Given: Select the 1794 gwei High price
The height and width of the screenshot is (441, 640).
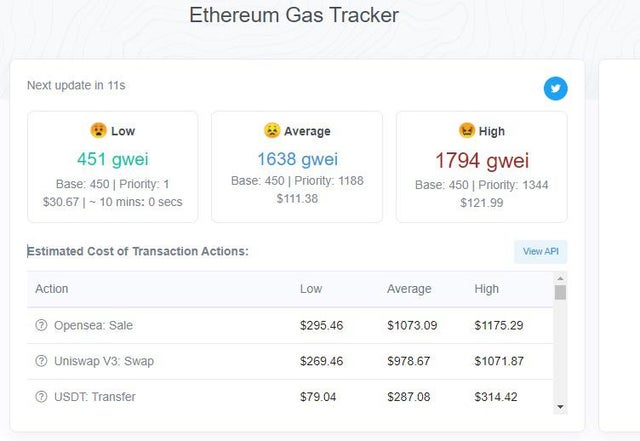Looking at the screenshot, I should [482, 160].
